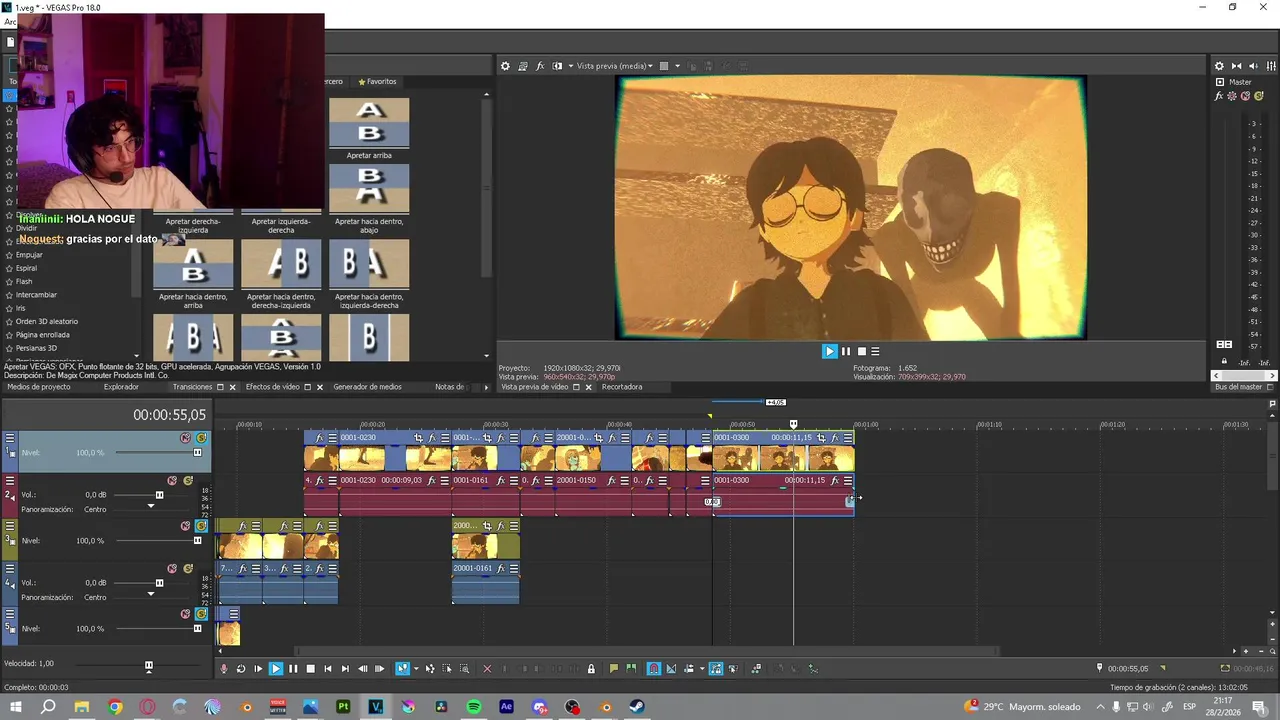
Task: Open the track 1 hamburger menu
Action: point(10,438)
